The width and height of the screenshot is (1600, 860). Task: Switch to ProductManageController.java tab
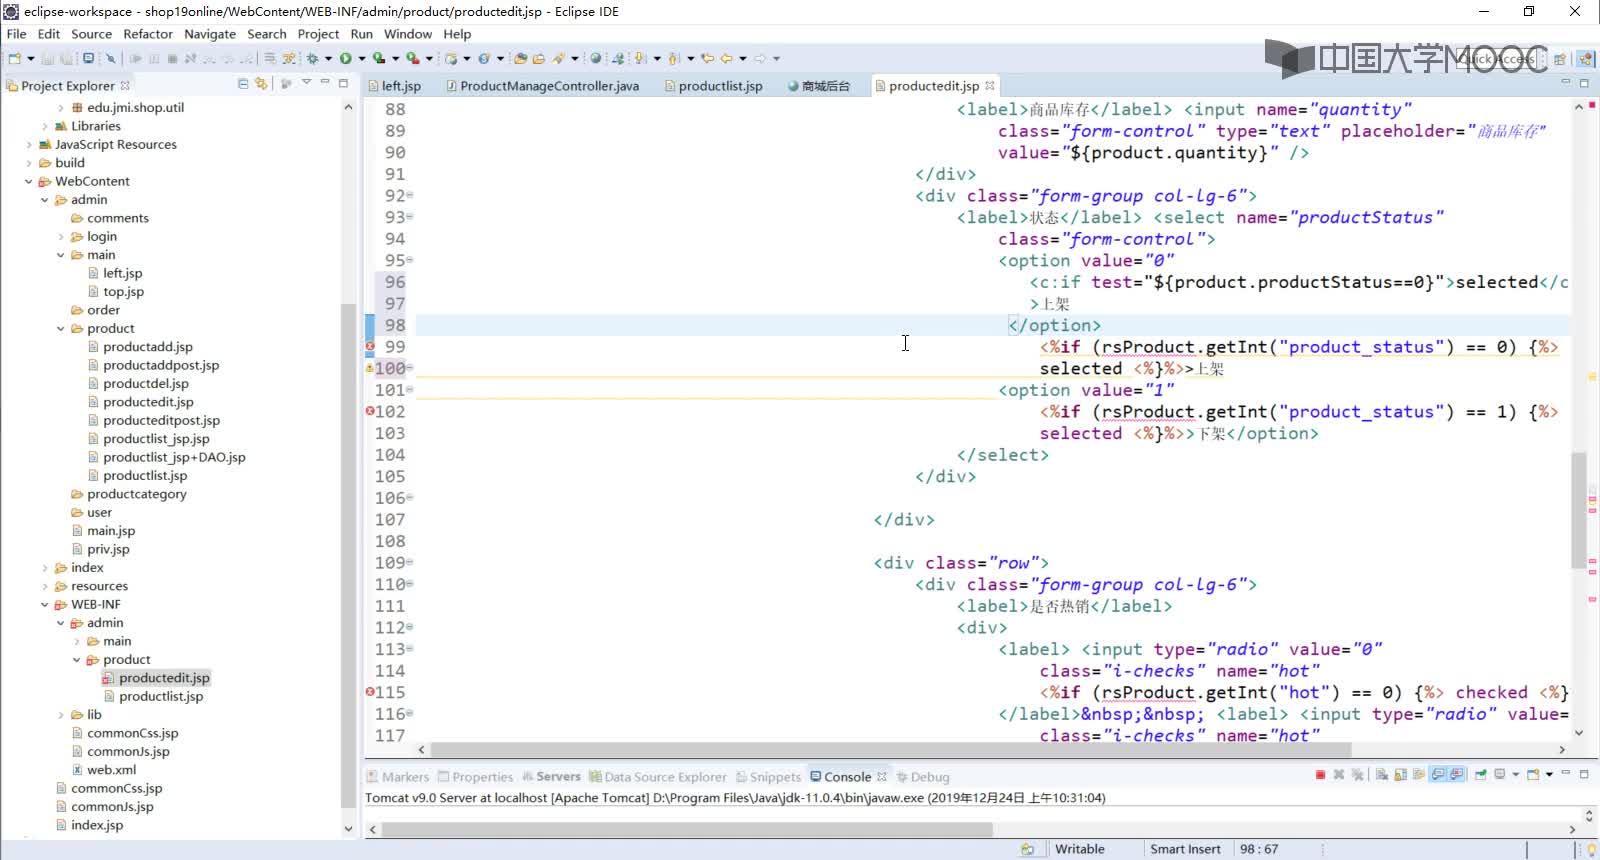(541, 86)
